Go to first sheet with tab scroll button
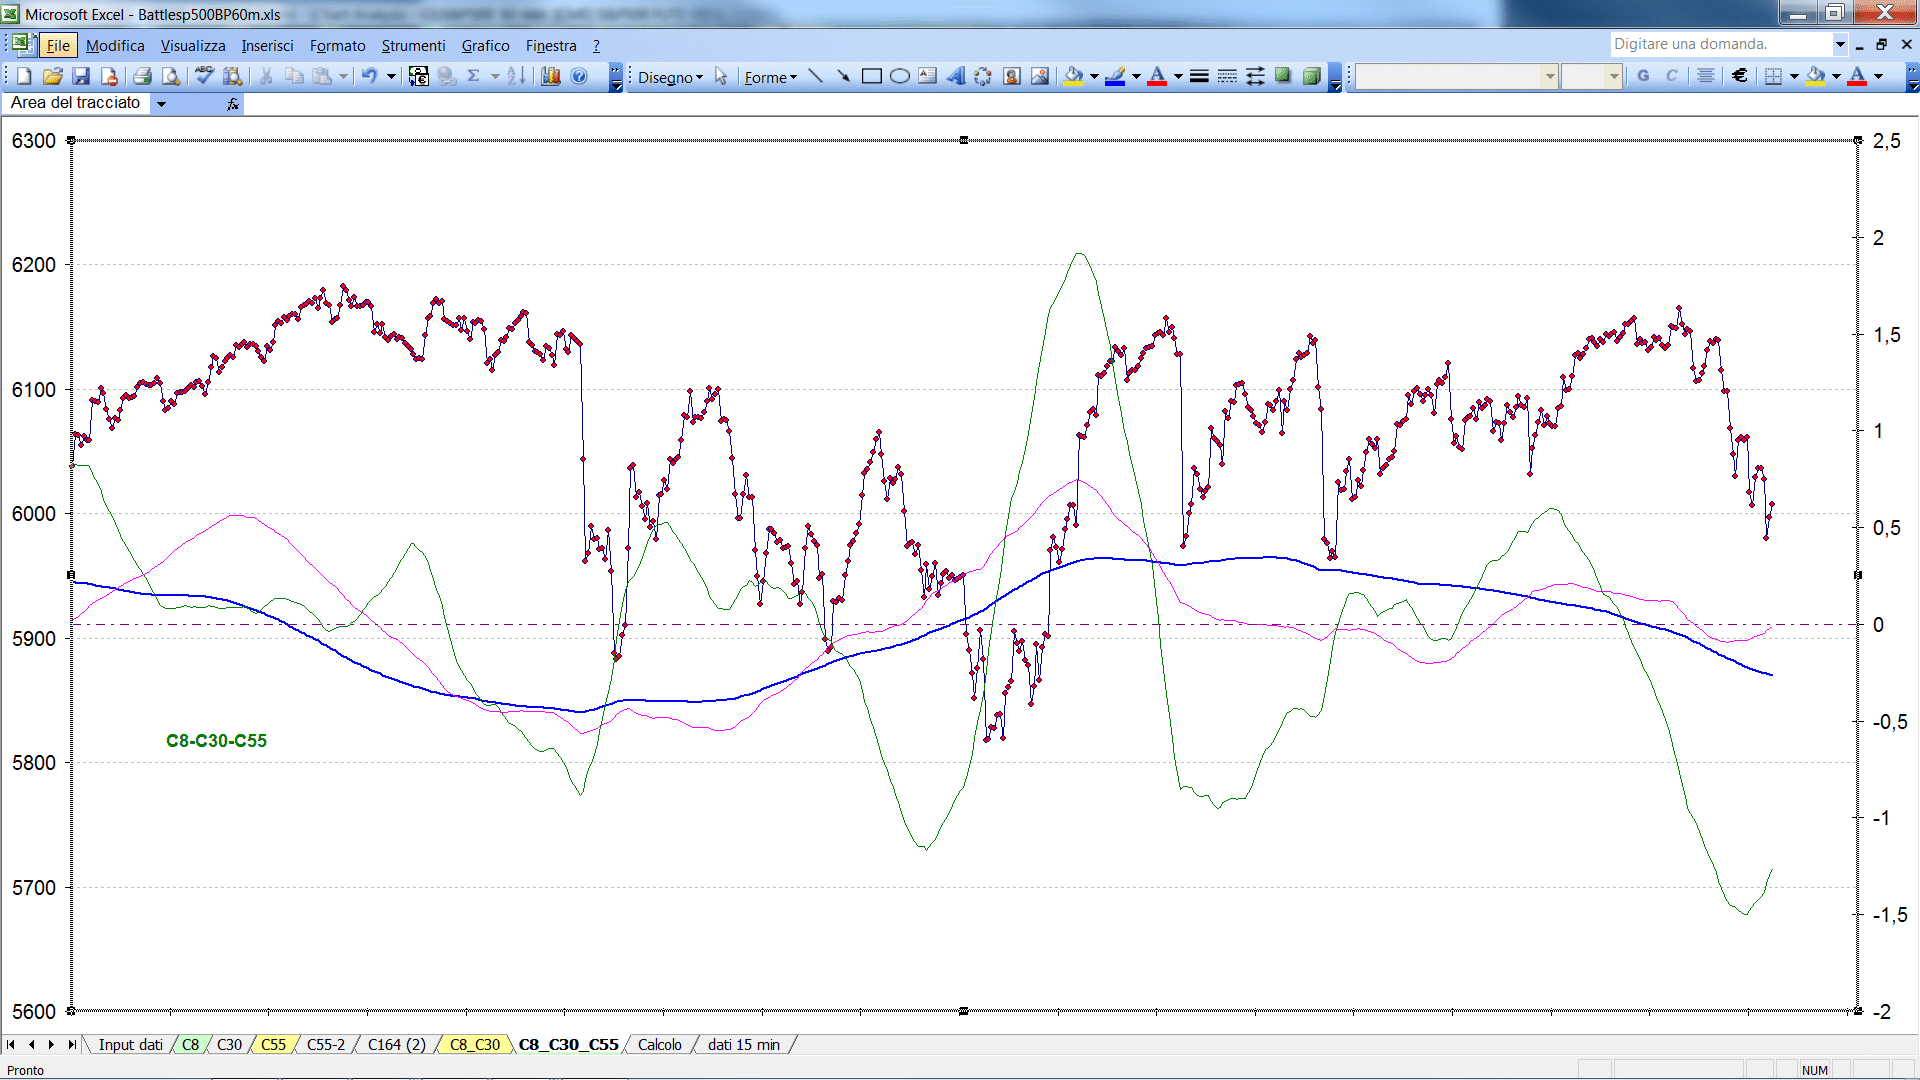Viewport: 1920px width, 1080px height. click(11, 1044)
